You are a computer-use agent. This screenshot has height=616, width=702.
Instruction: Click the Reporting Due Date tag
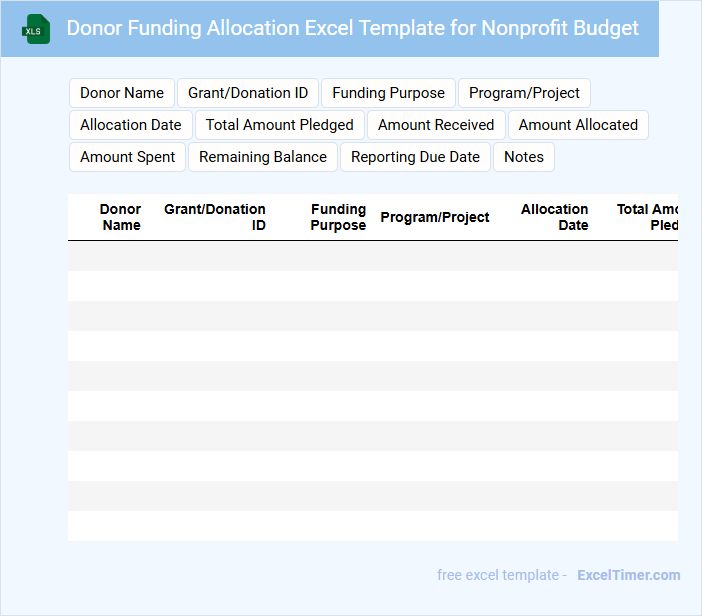click(x=415, y=157)
